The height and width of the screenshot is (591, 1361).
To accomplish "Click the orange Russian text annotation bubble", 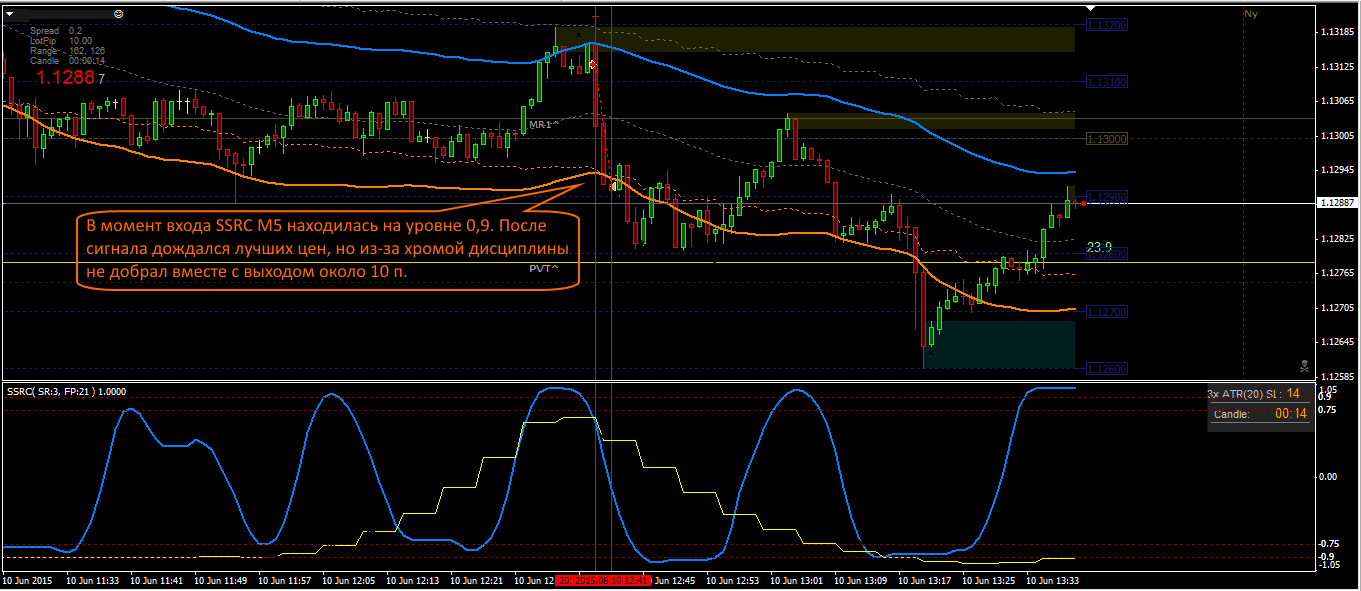I will click(x=328, y=248).
